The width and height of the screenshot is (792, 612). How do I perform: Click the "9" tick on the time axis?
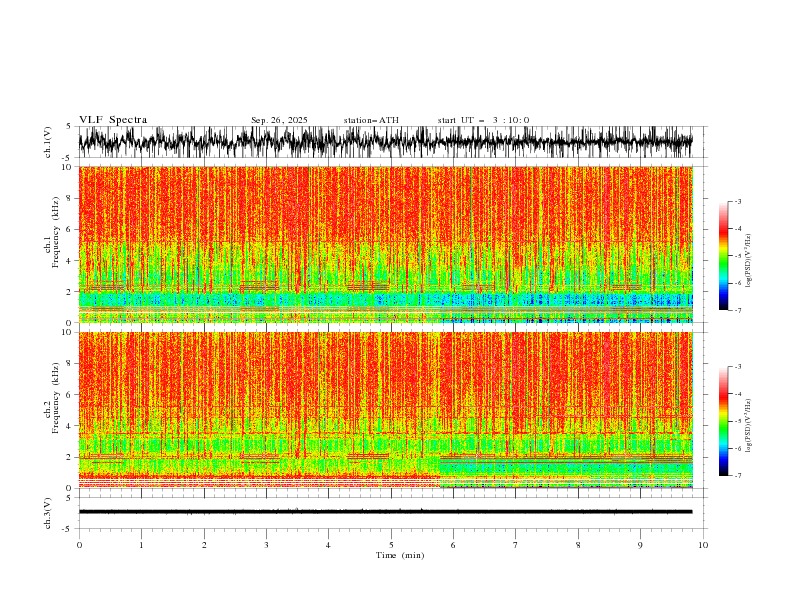click(x=640, y=545)
